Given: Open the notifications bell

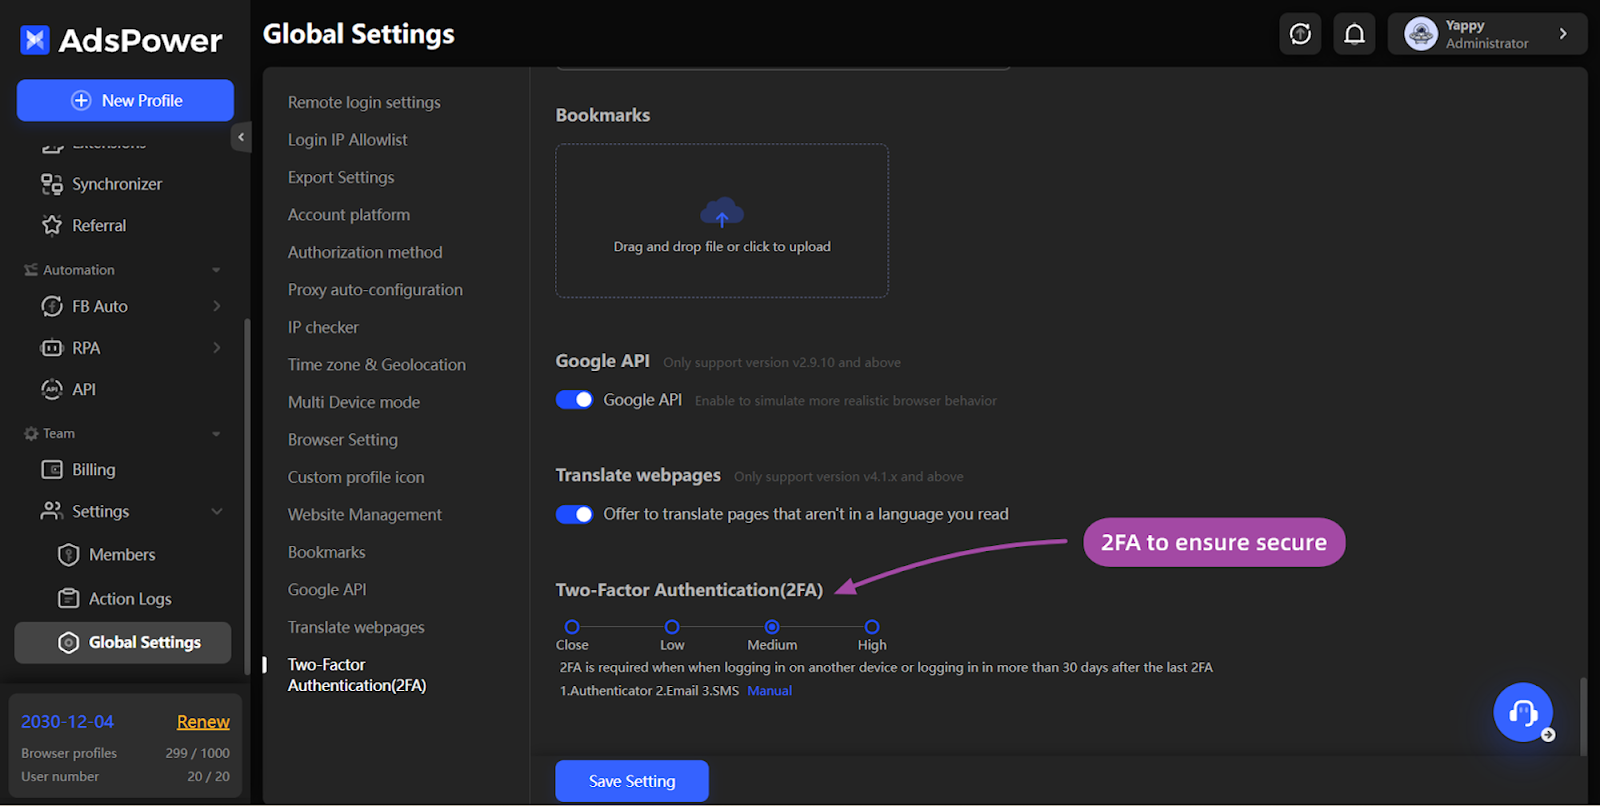Looking at the screenshot, I should 1354,34.
